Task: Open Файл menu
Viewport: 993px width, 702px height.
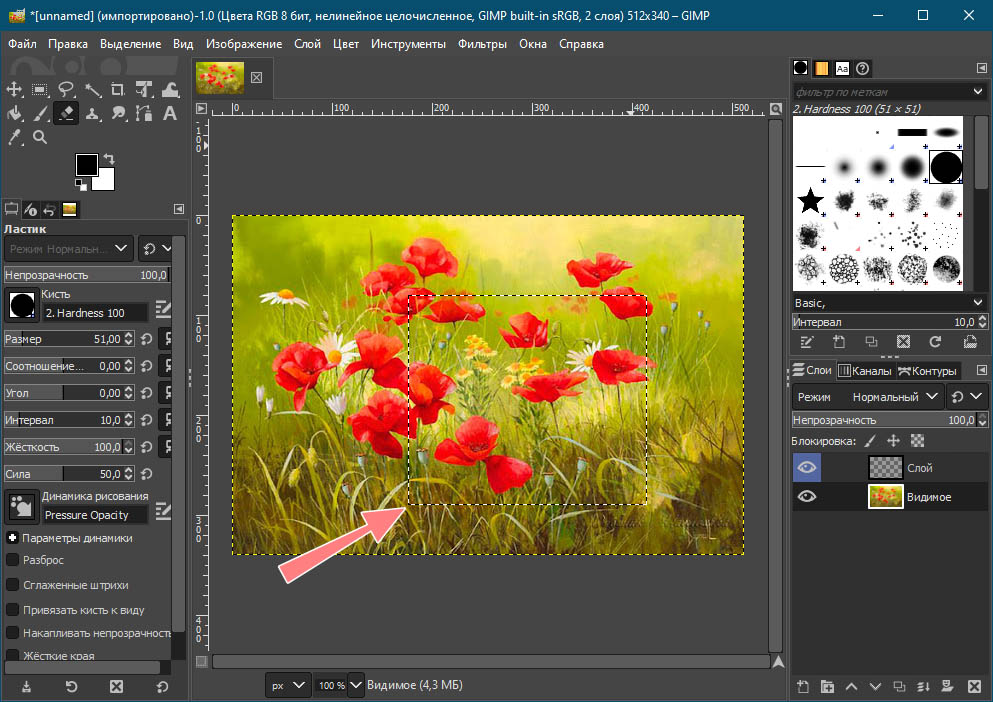Action: [x=22, y=44]
